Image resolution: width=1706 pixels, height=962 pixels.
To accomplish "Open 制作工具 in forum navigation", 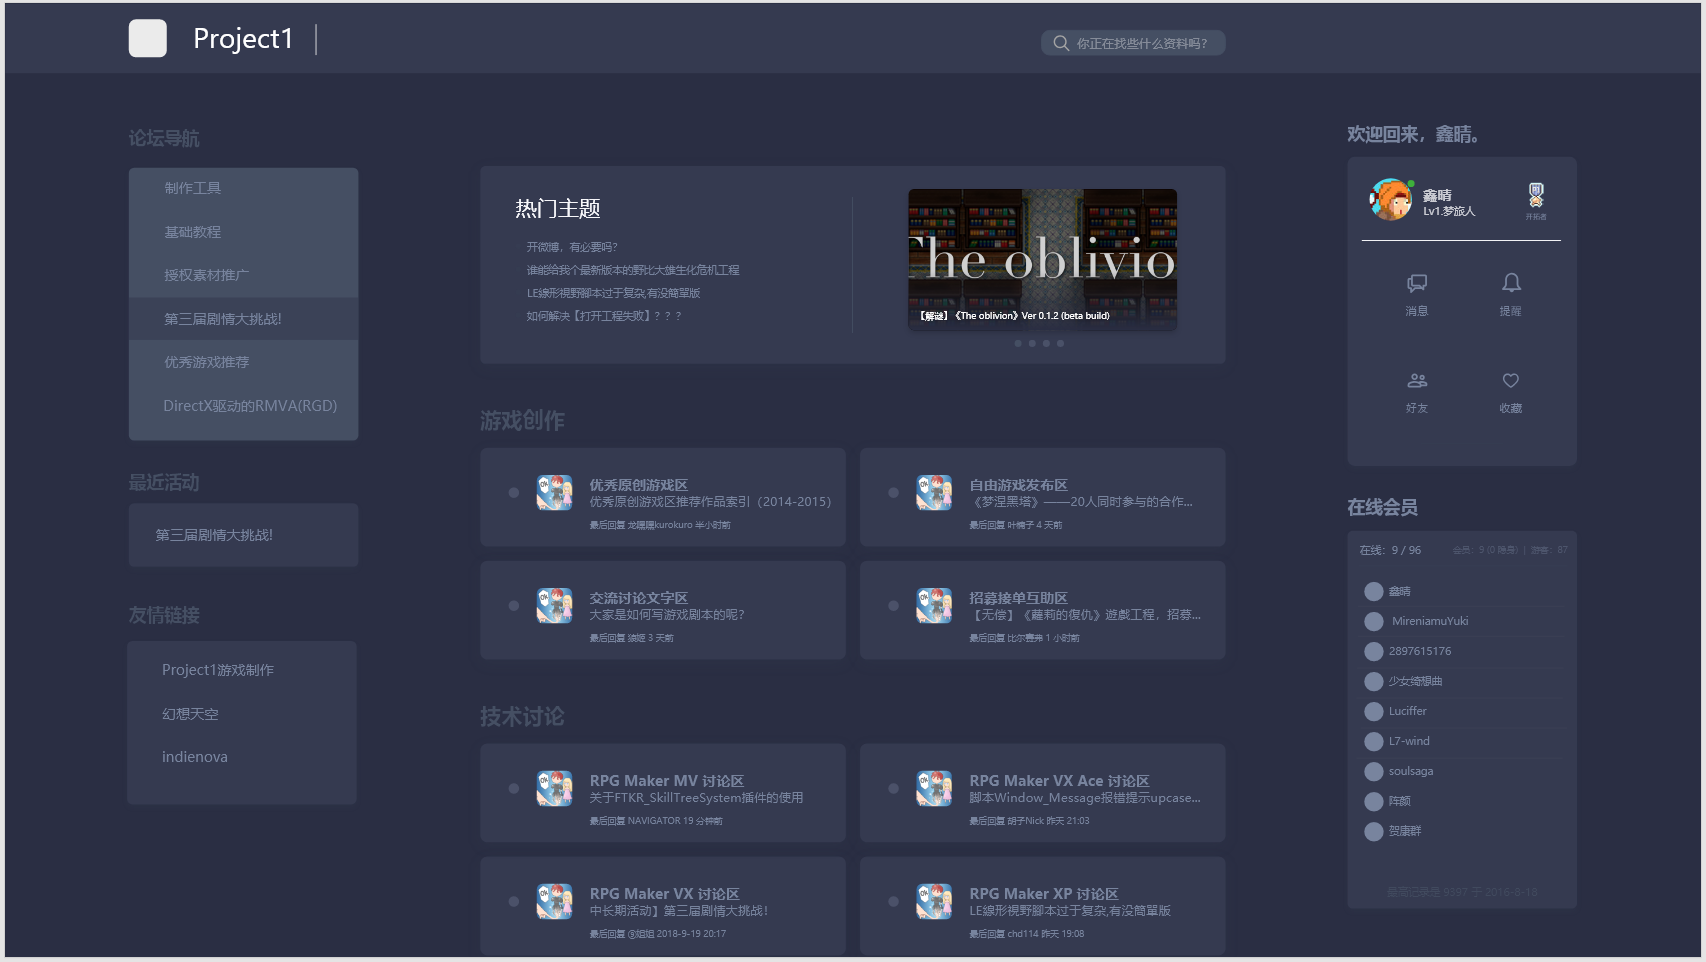I will click(x=243, y=188).
